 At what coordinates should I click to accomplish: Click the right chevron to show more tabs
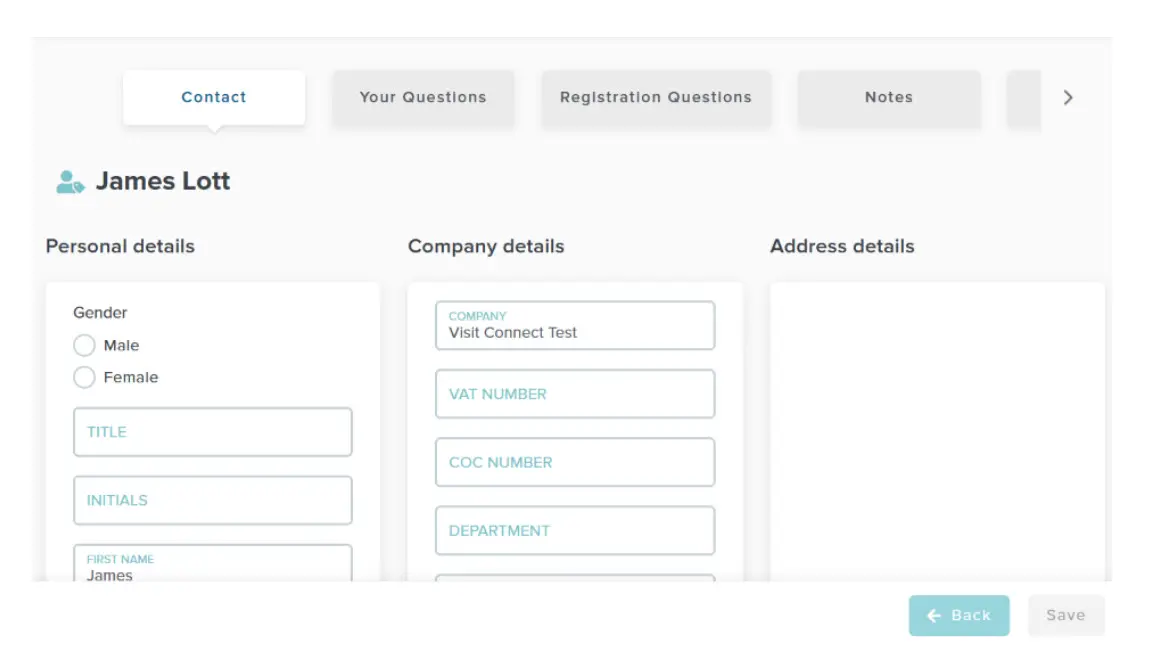(x=1068, y=97)
